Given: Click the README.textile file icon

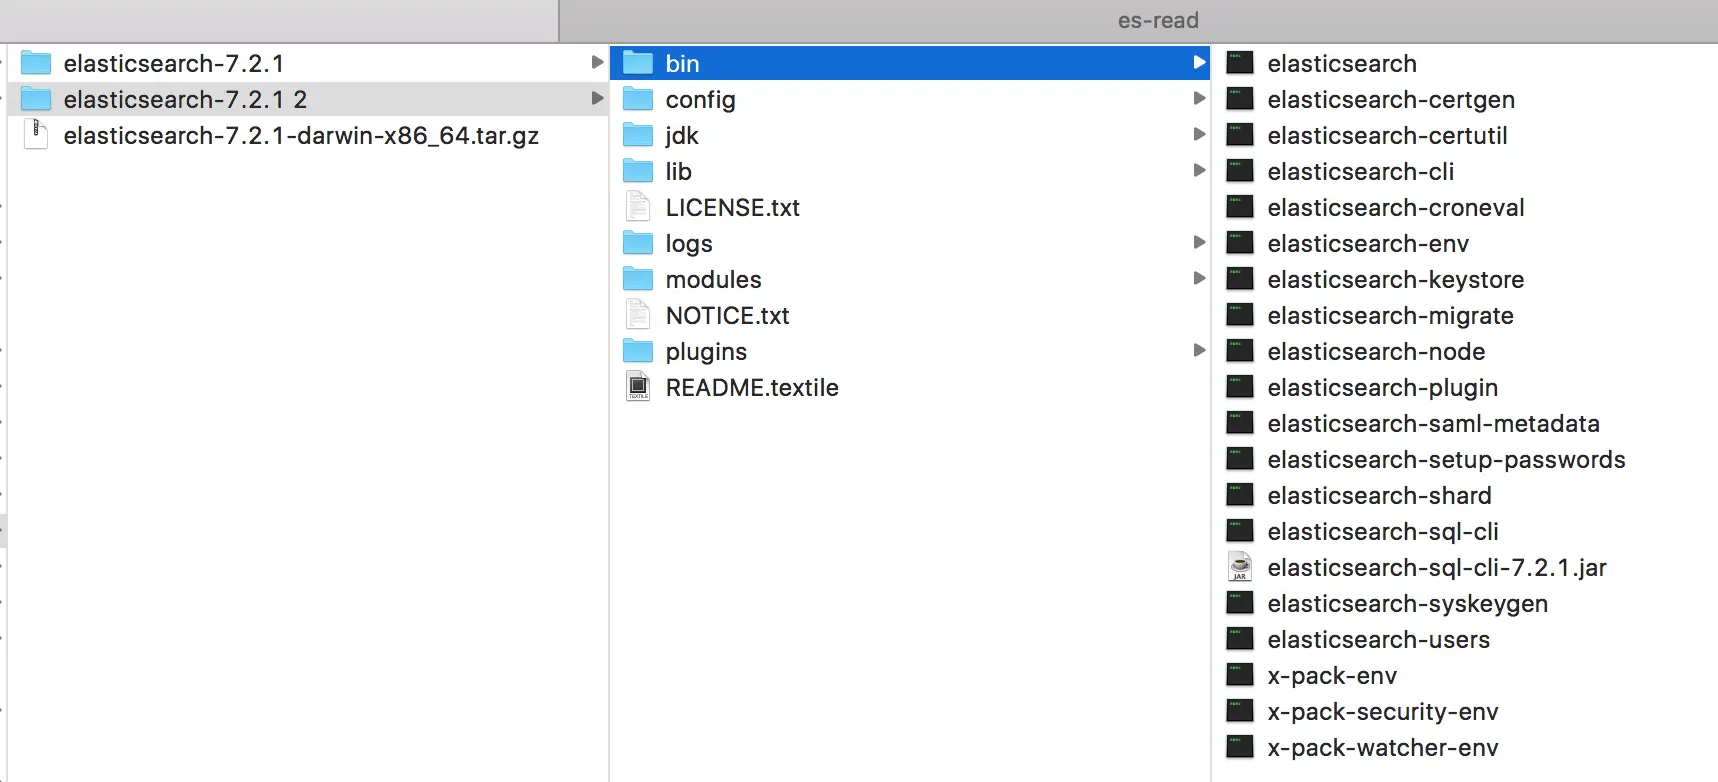Looking at the screenshot, I should (638, 387).
